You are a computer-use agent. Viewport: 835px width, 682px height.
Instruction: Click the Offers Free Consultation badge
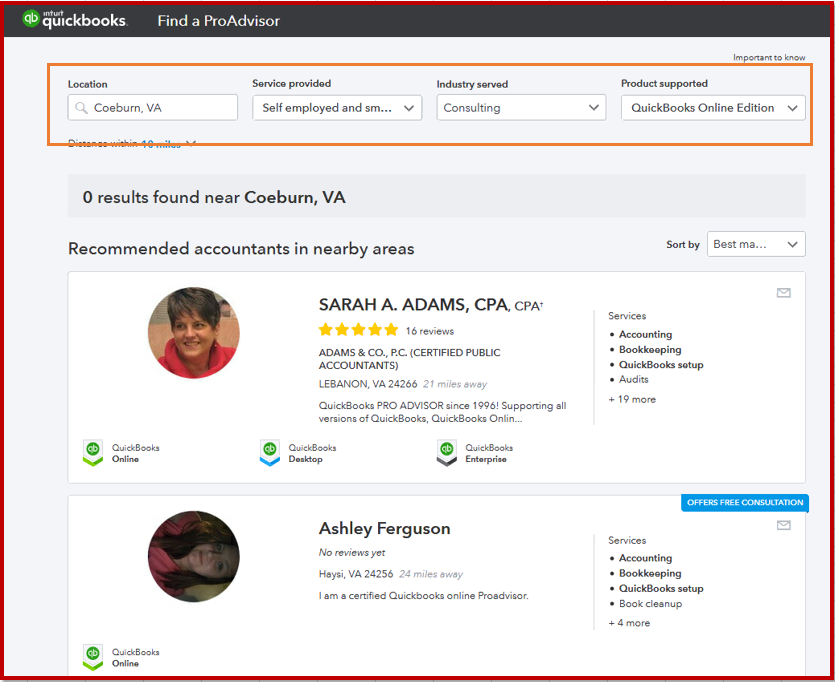click(x=744, y=503)
